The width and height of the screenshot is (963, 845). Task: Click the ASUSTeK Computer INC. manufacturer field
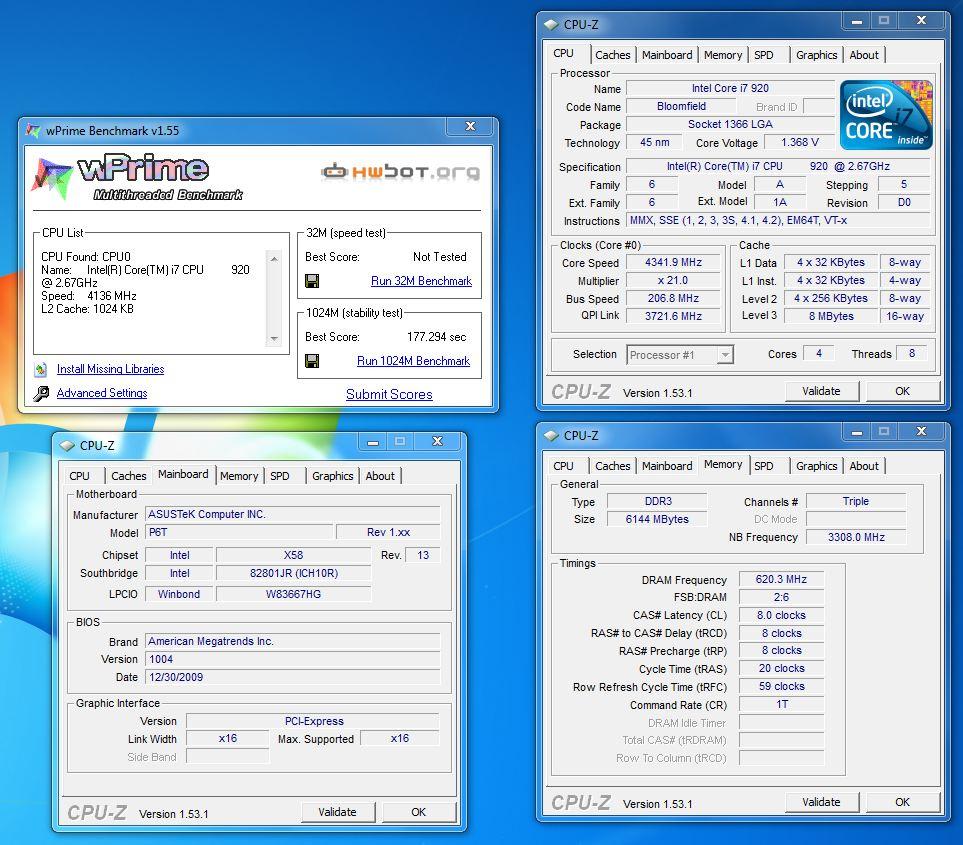pos(293,515)
